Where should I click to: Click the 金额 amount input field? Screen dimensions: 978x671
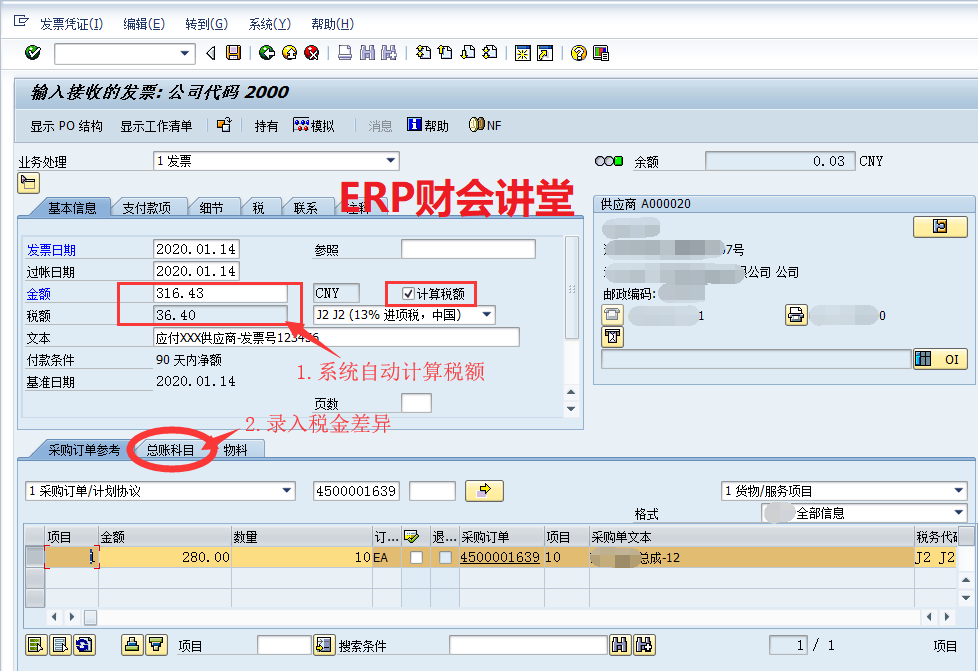(x=220, y=293)
